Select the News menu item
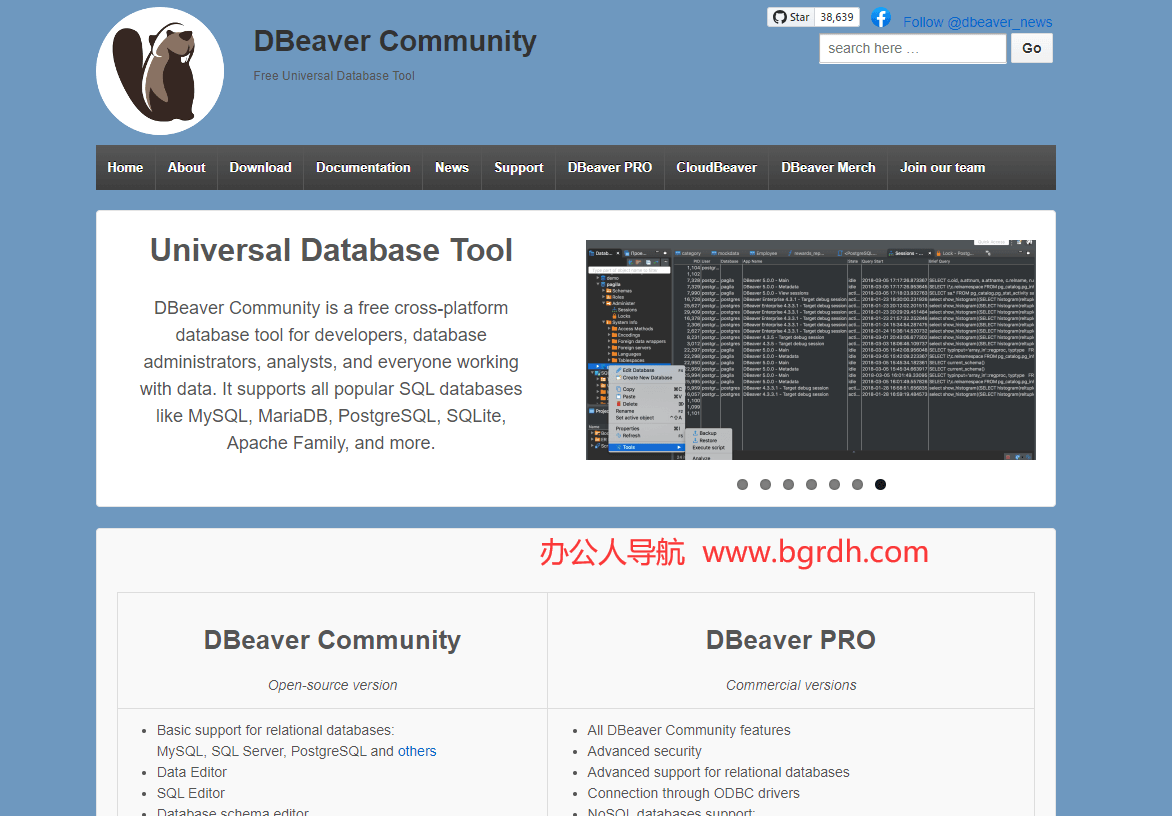Screen dimensions: 1172x816 452,168
